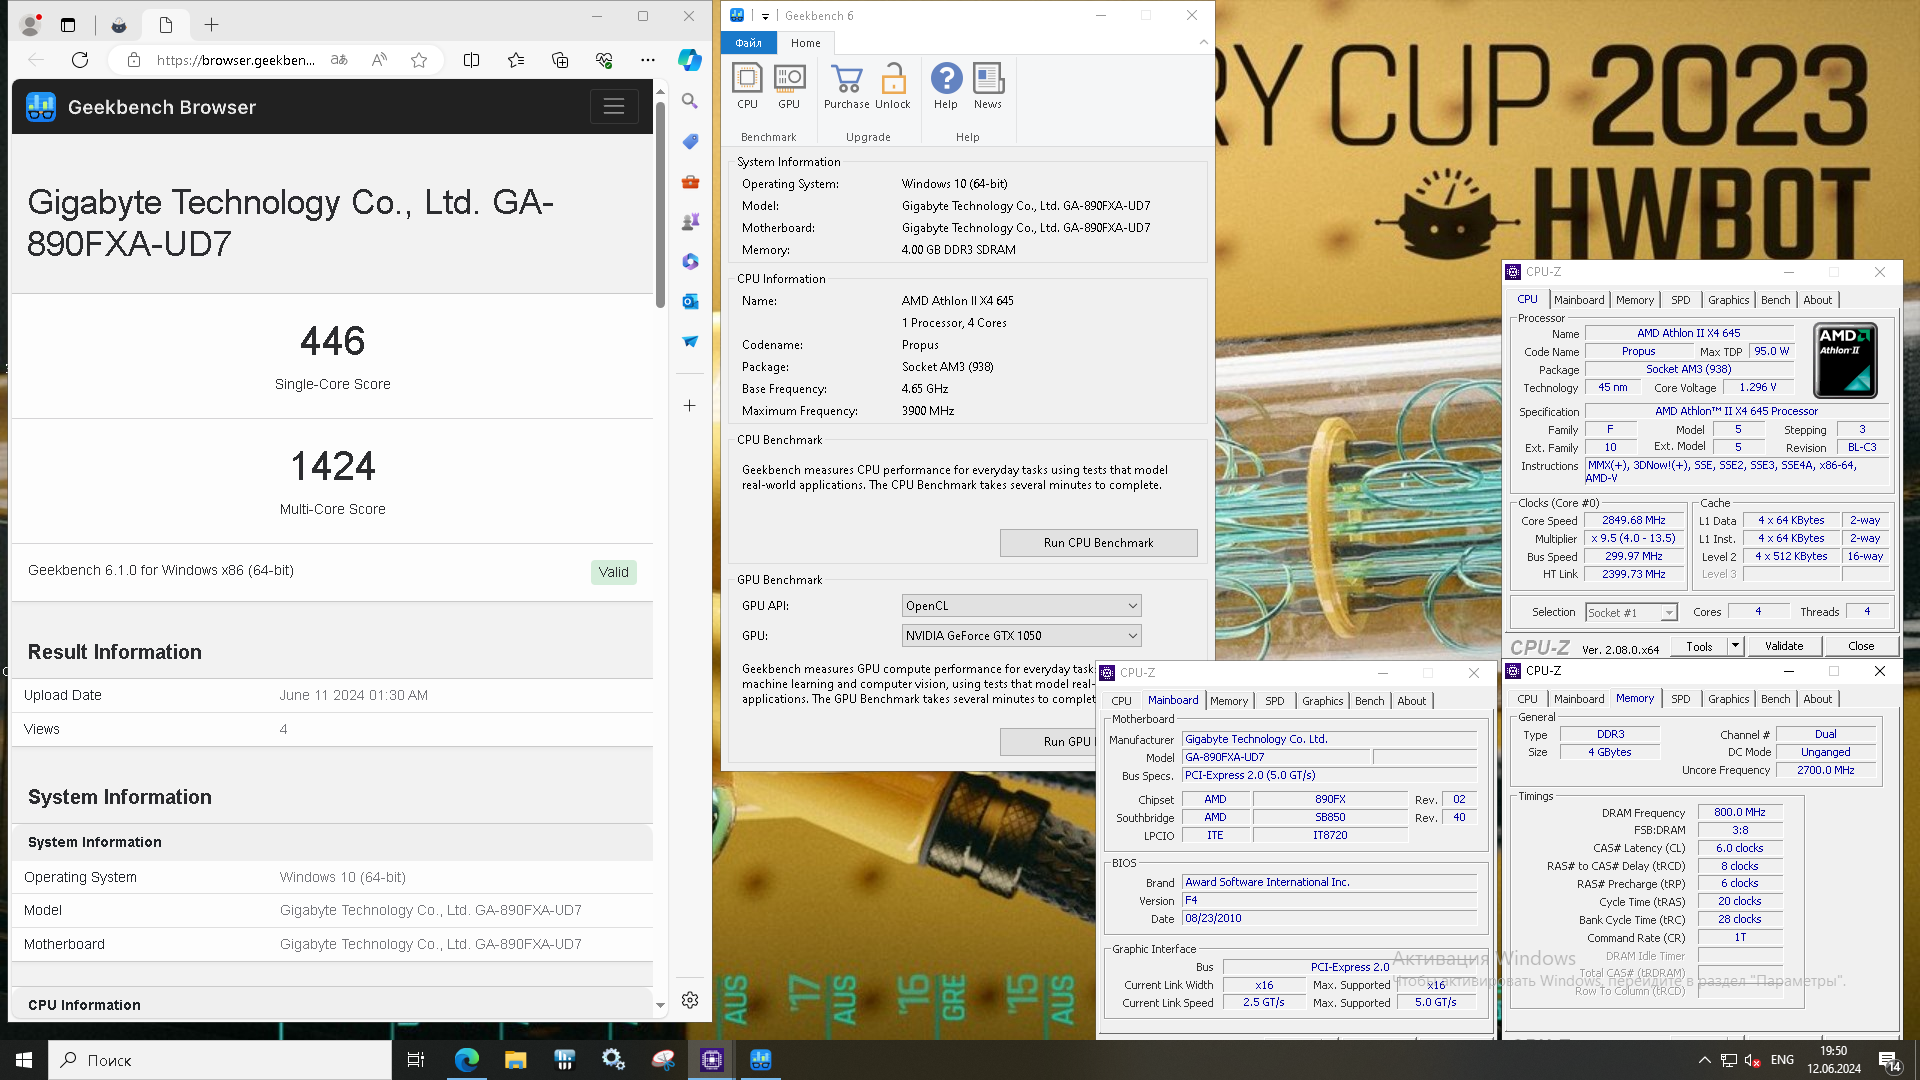Click the Geekbench Browser page scrollbar
This screenshot has height=1080, width=1920.
click(x=660, y=204)
